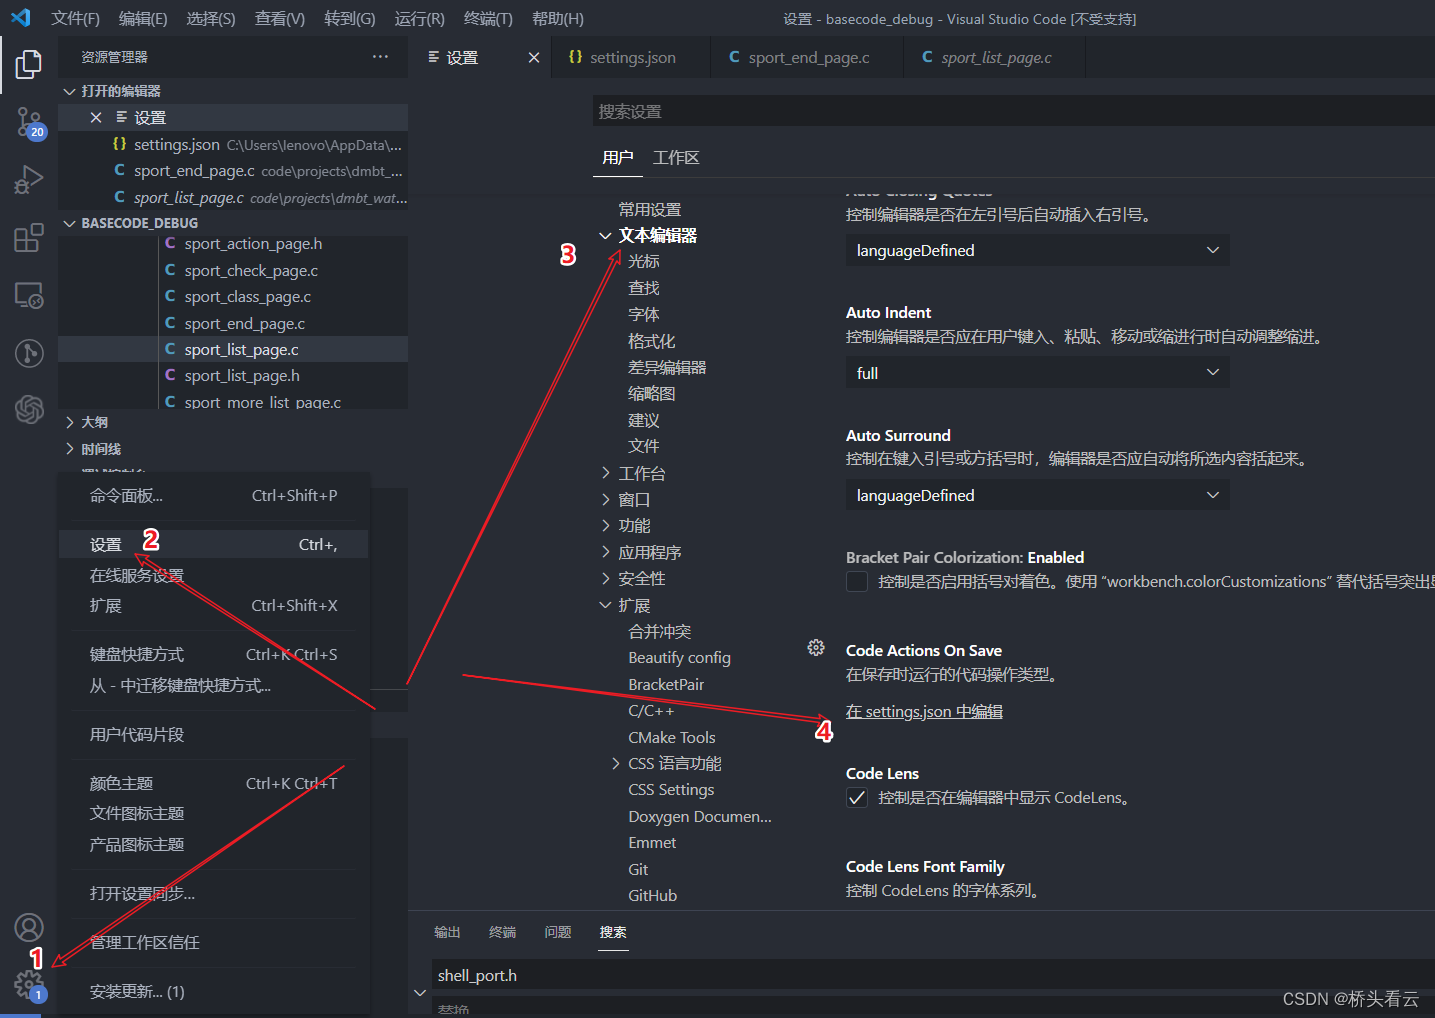Close 设置 in open editors list

tap(96, 117)
